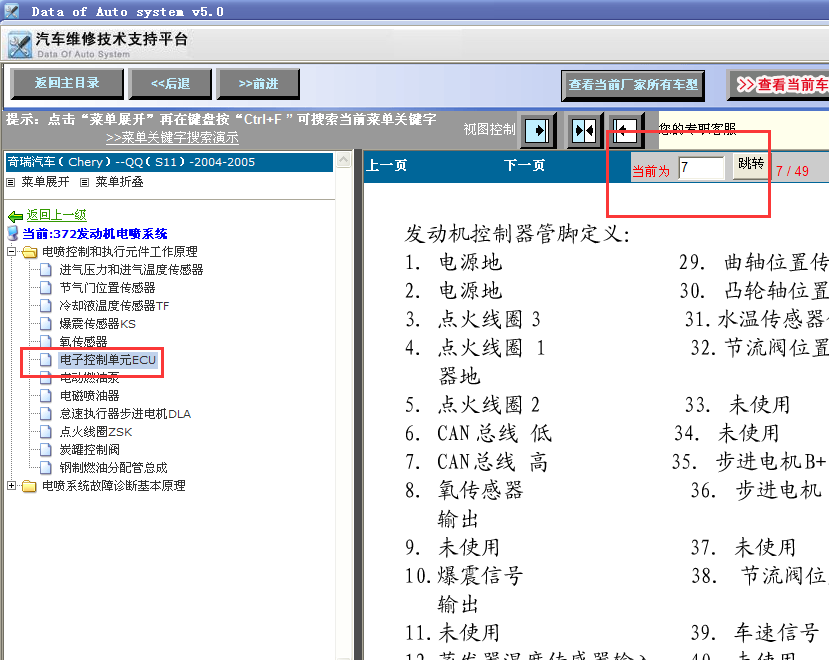829x660 pixels.
Task: Click the 返回主目录 button
Action: pos(67,84)
